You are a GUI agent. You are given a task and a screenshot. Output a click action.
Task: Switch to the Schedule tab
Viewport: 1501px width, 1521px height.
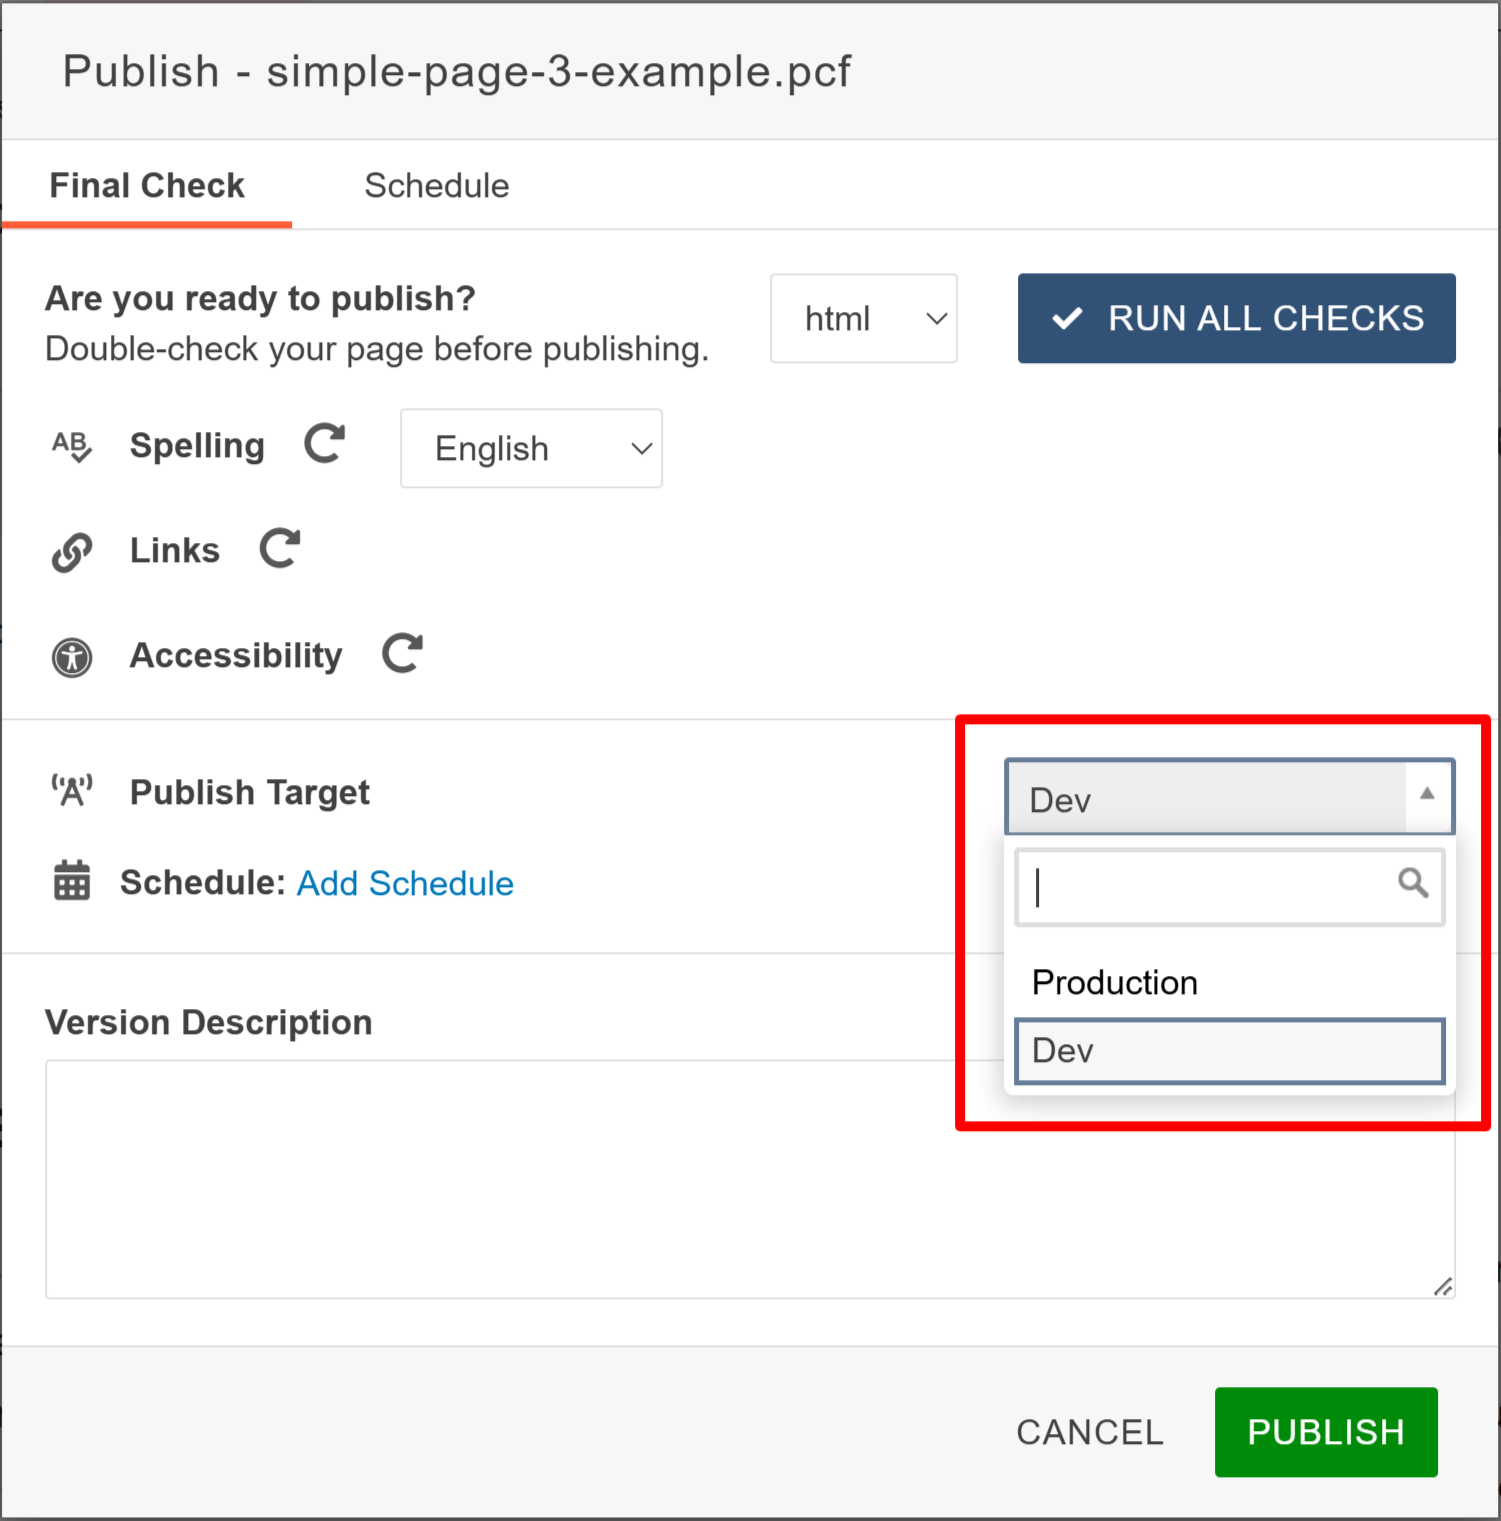click(x=437, y=185)
